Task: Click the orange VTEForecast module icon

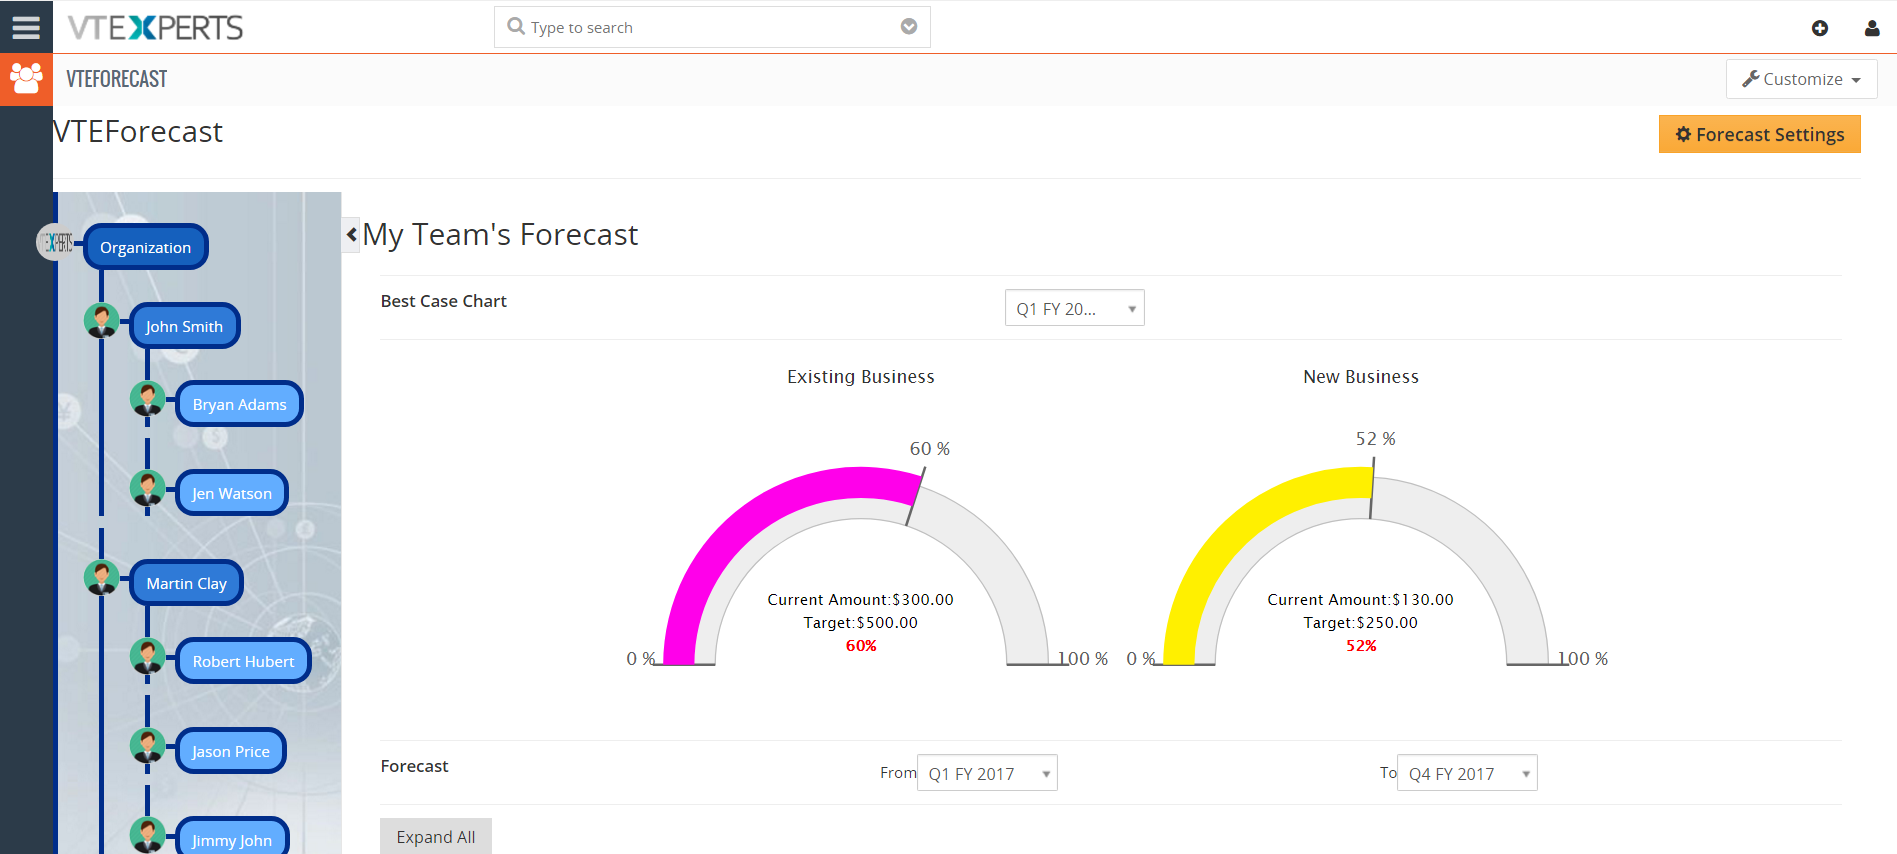Action: point(26,79)
